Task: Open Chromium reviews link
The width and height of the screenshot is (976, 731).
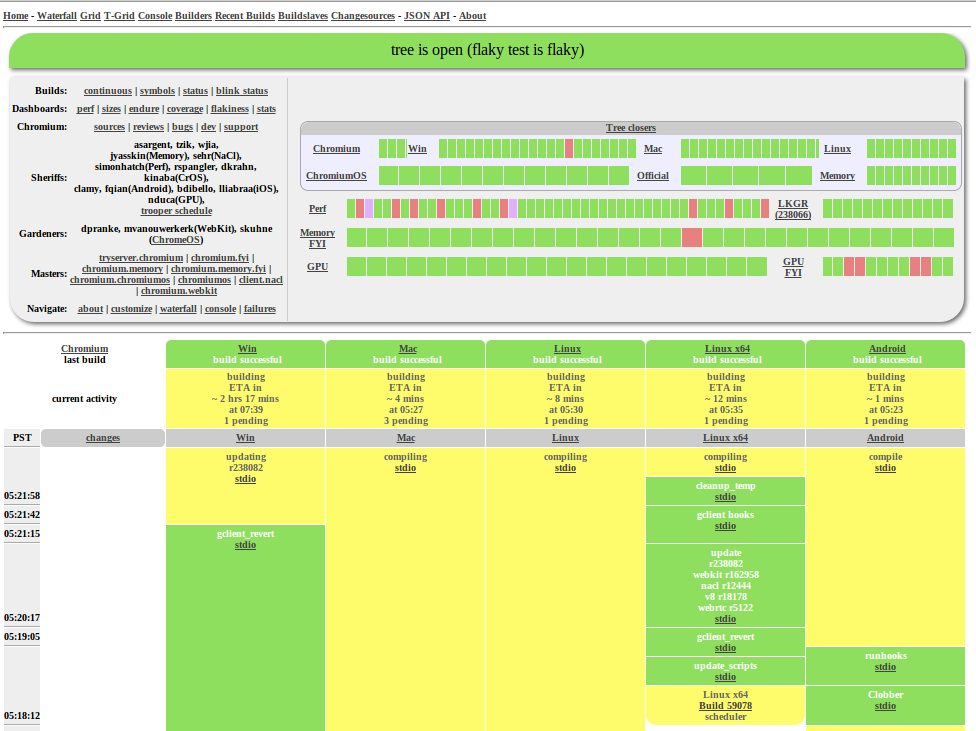Action: pyautogui.click(x=148, y=127)
